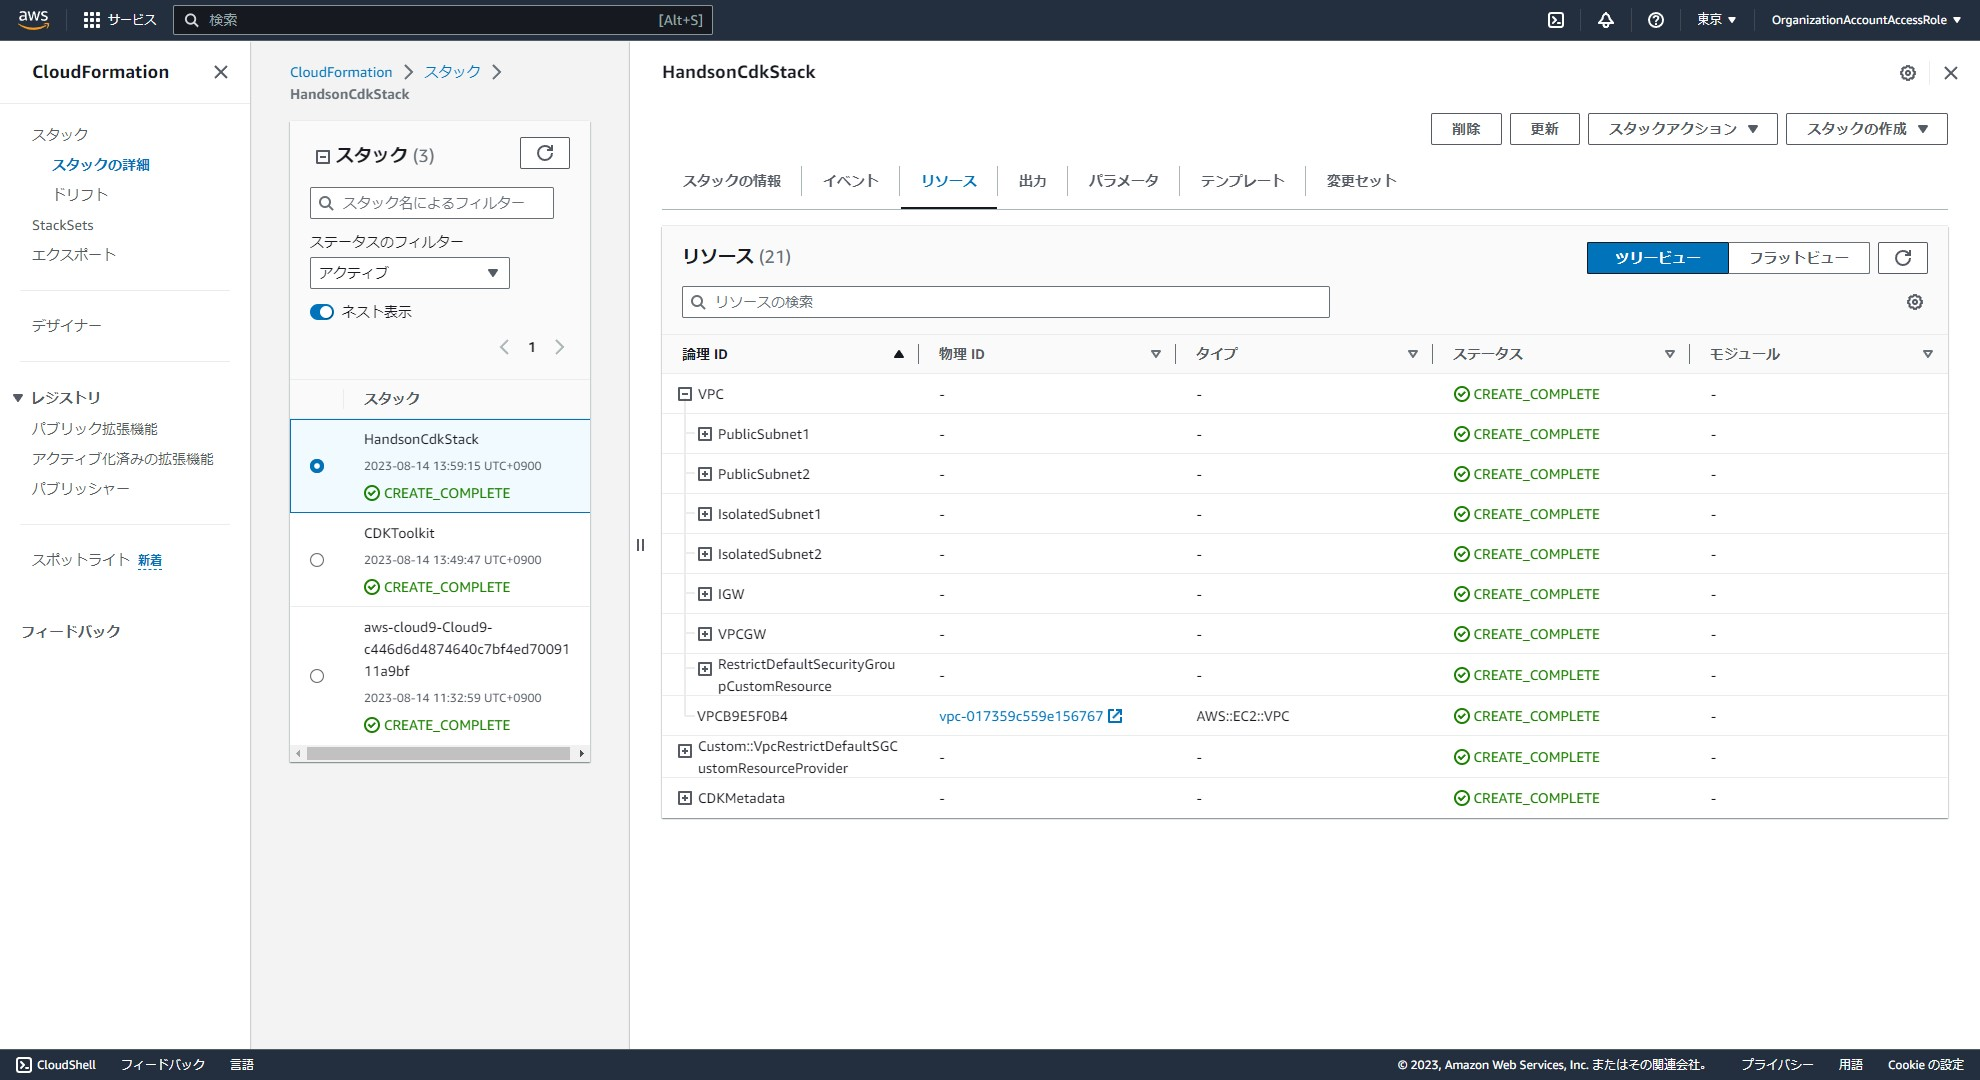The height and width of the screenshot is (1080, 1980).
Task: Open external link icon beside VPC physical ID
Action: (x=1115, y=716)
